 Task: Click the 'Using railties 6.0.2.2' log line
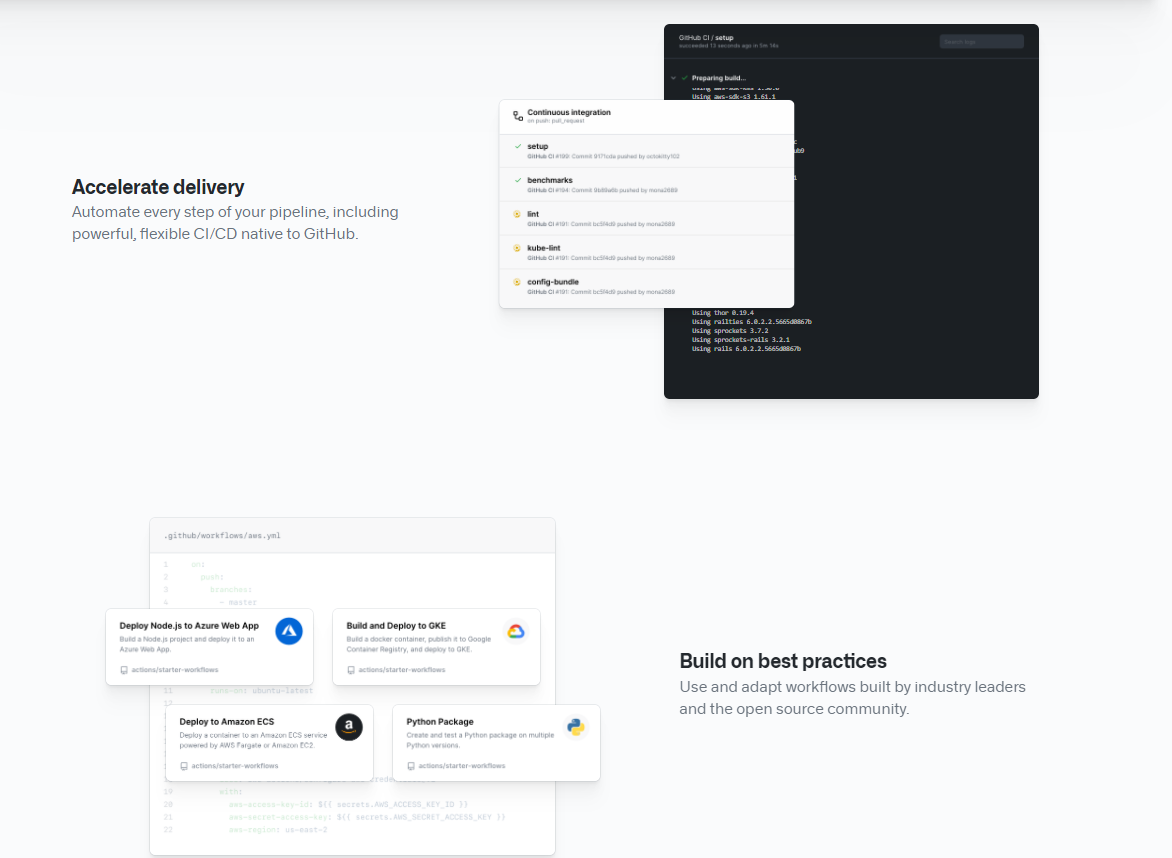coord(751,322)
